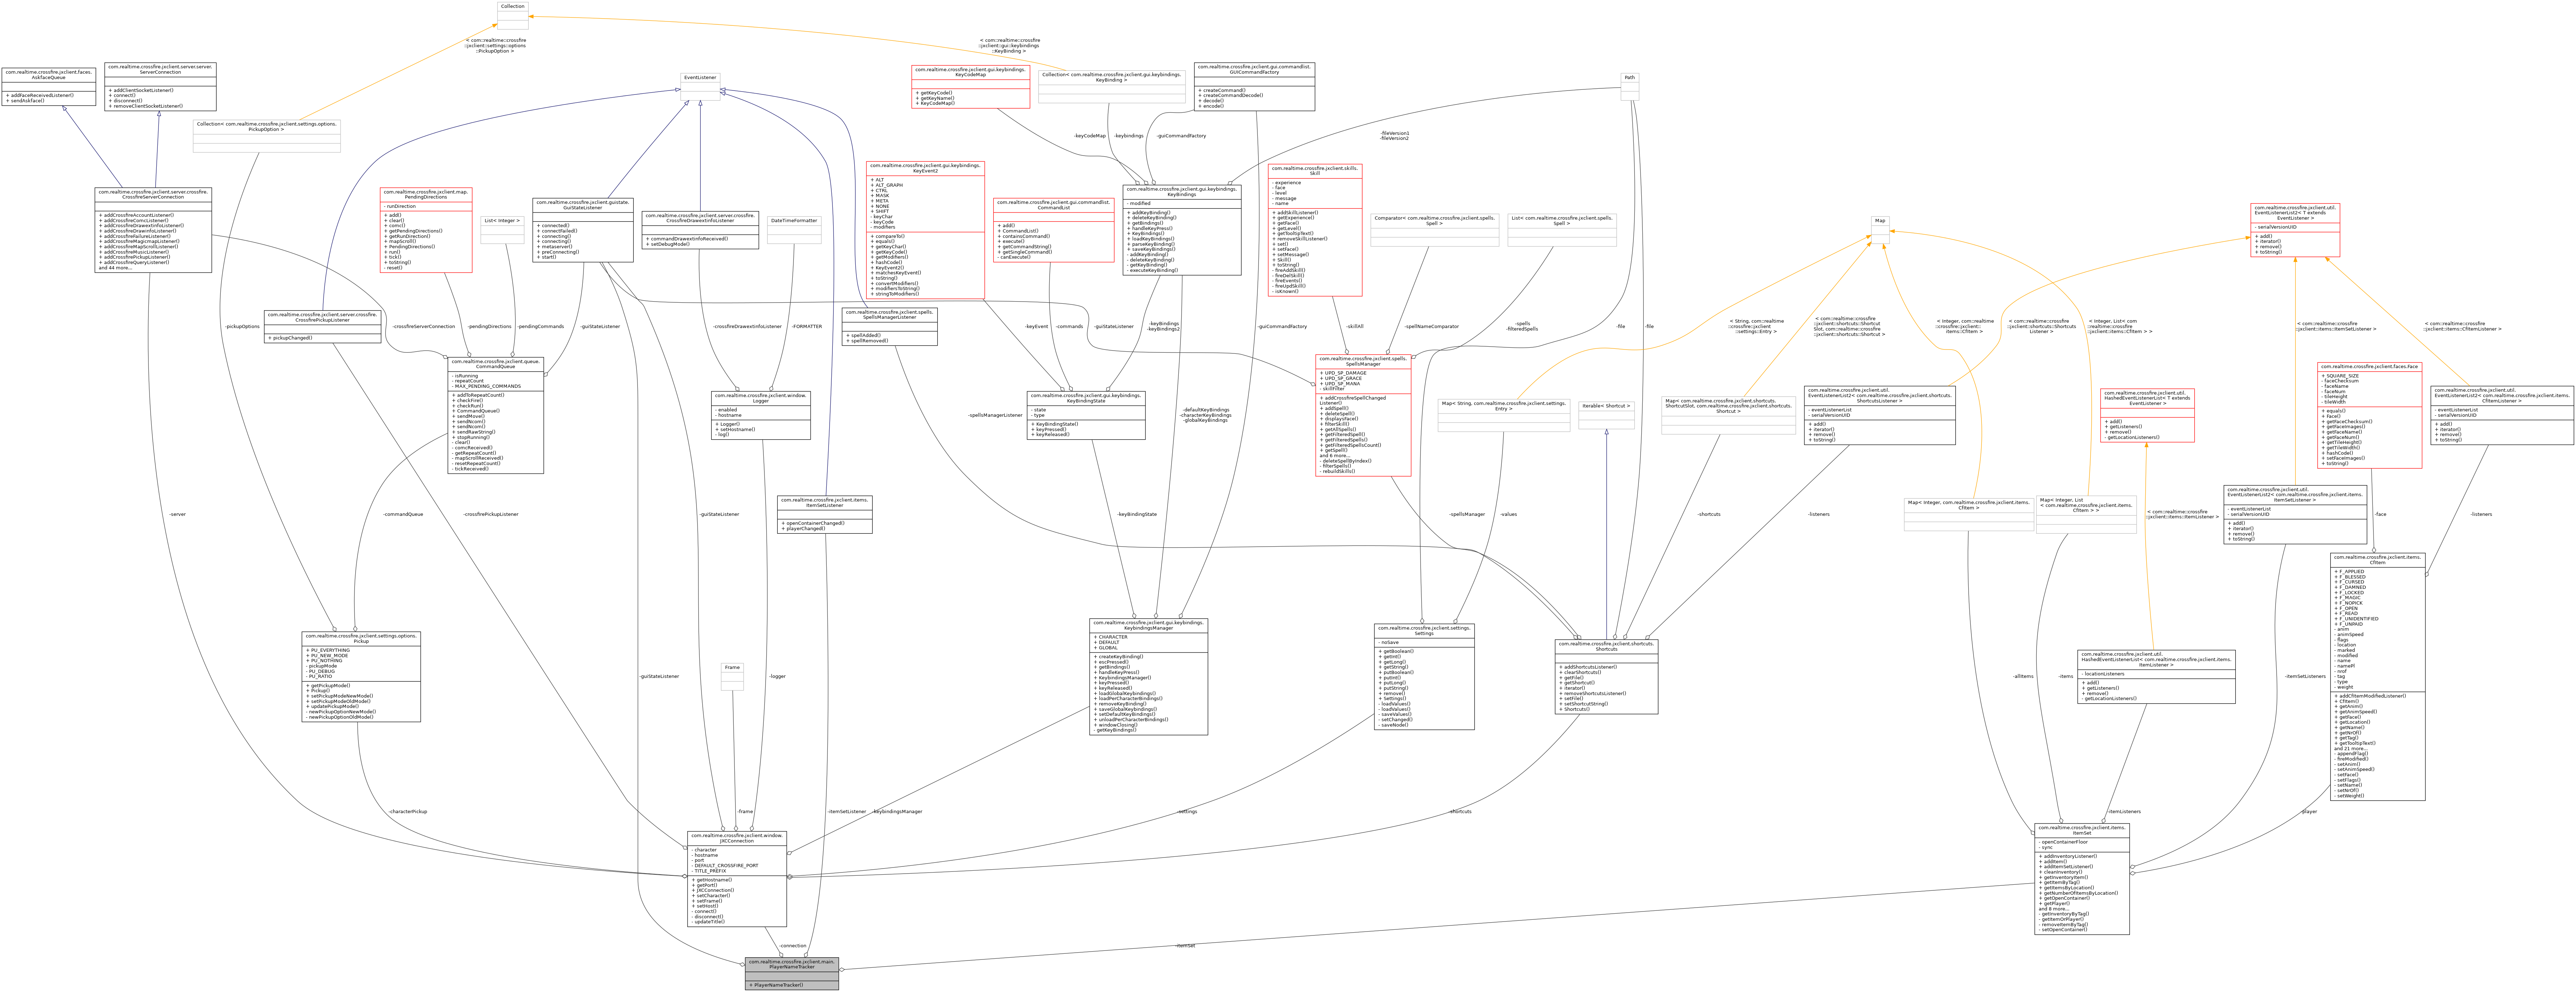Screen dimensions: 2576x992
Task: Select the Collection of KeyBinding node
Action: (1112, 87)
